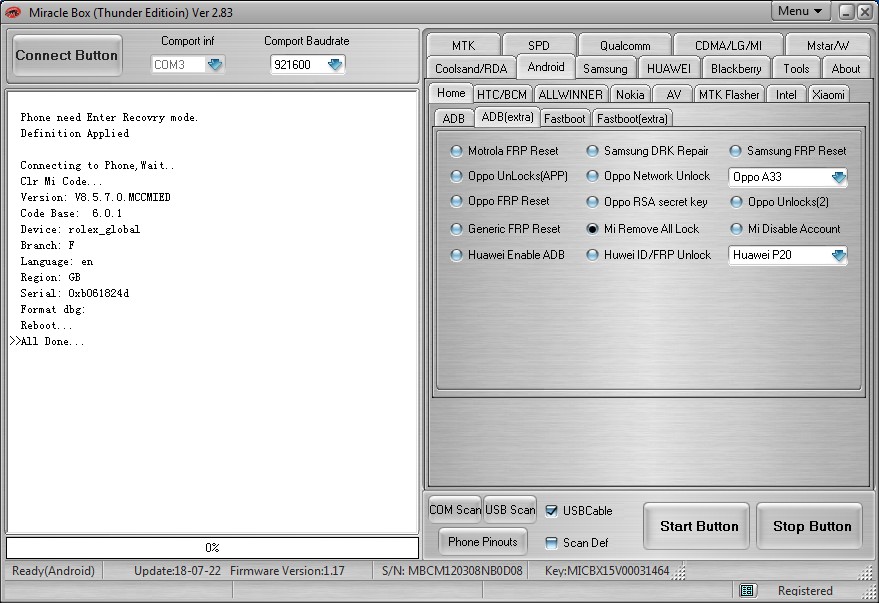Open the AV sub-tab

[x=674, y=95]
